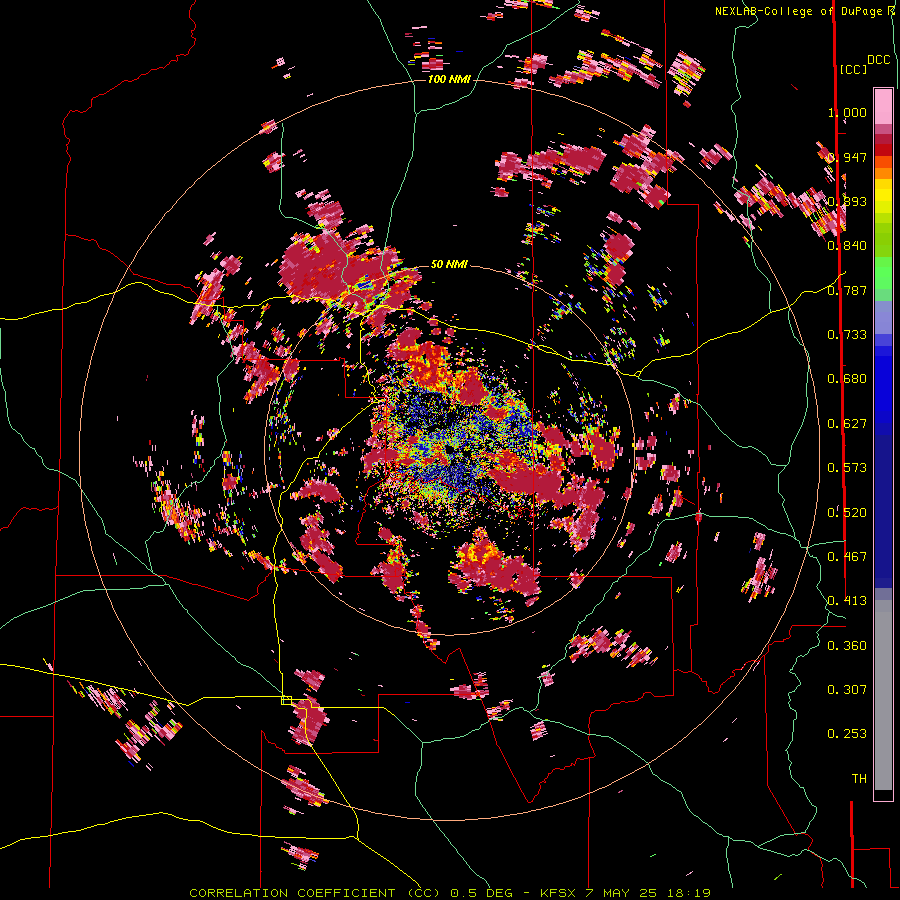
Task: Click the [CC] legend unit label
Action: click(x=853, y=69)
